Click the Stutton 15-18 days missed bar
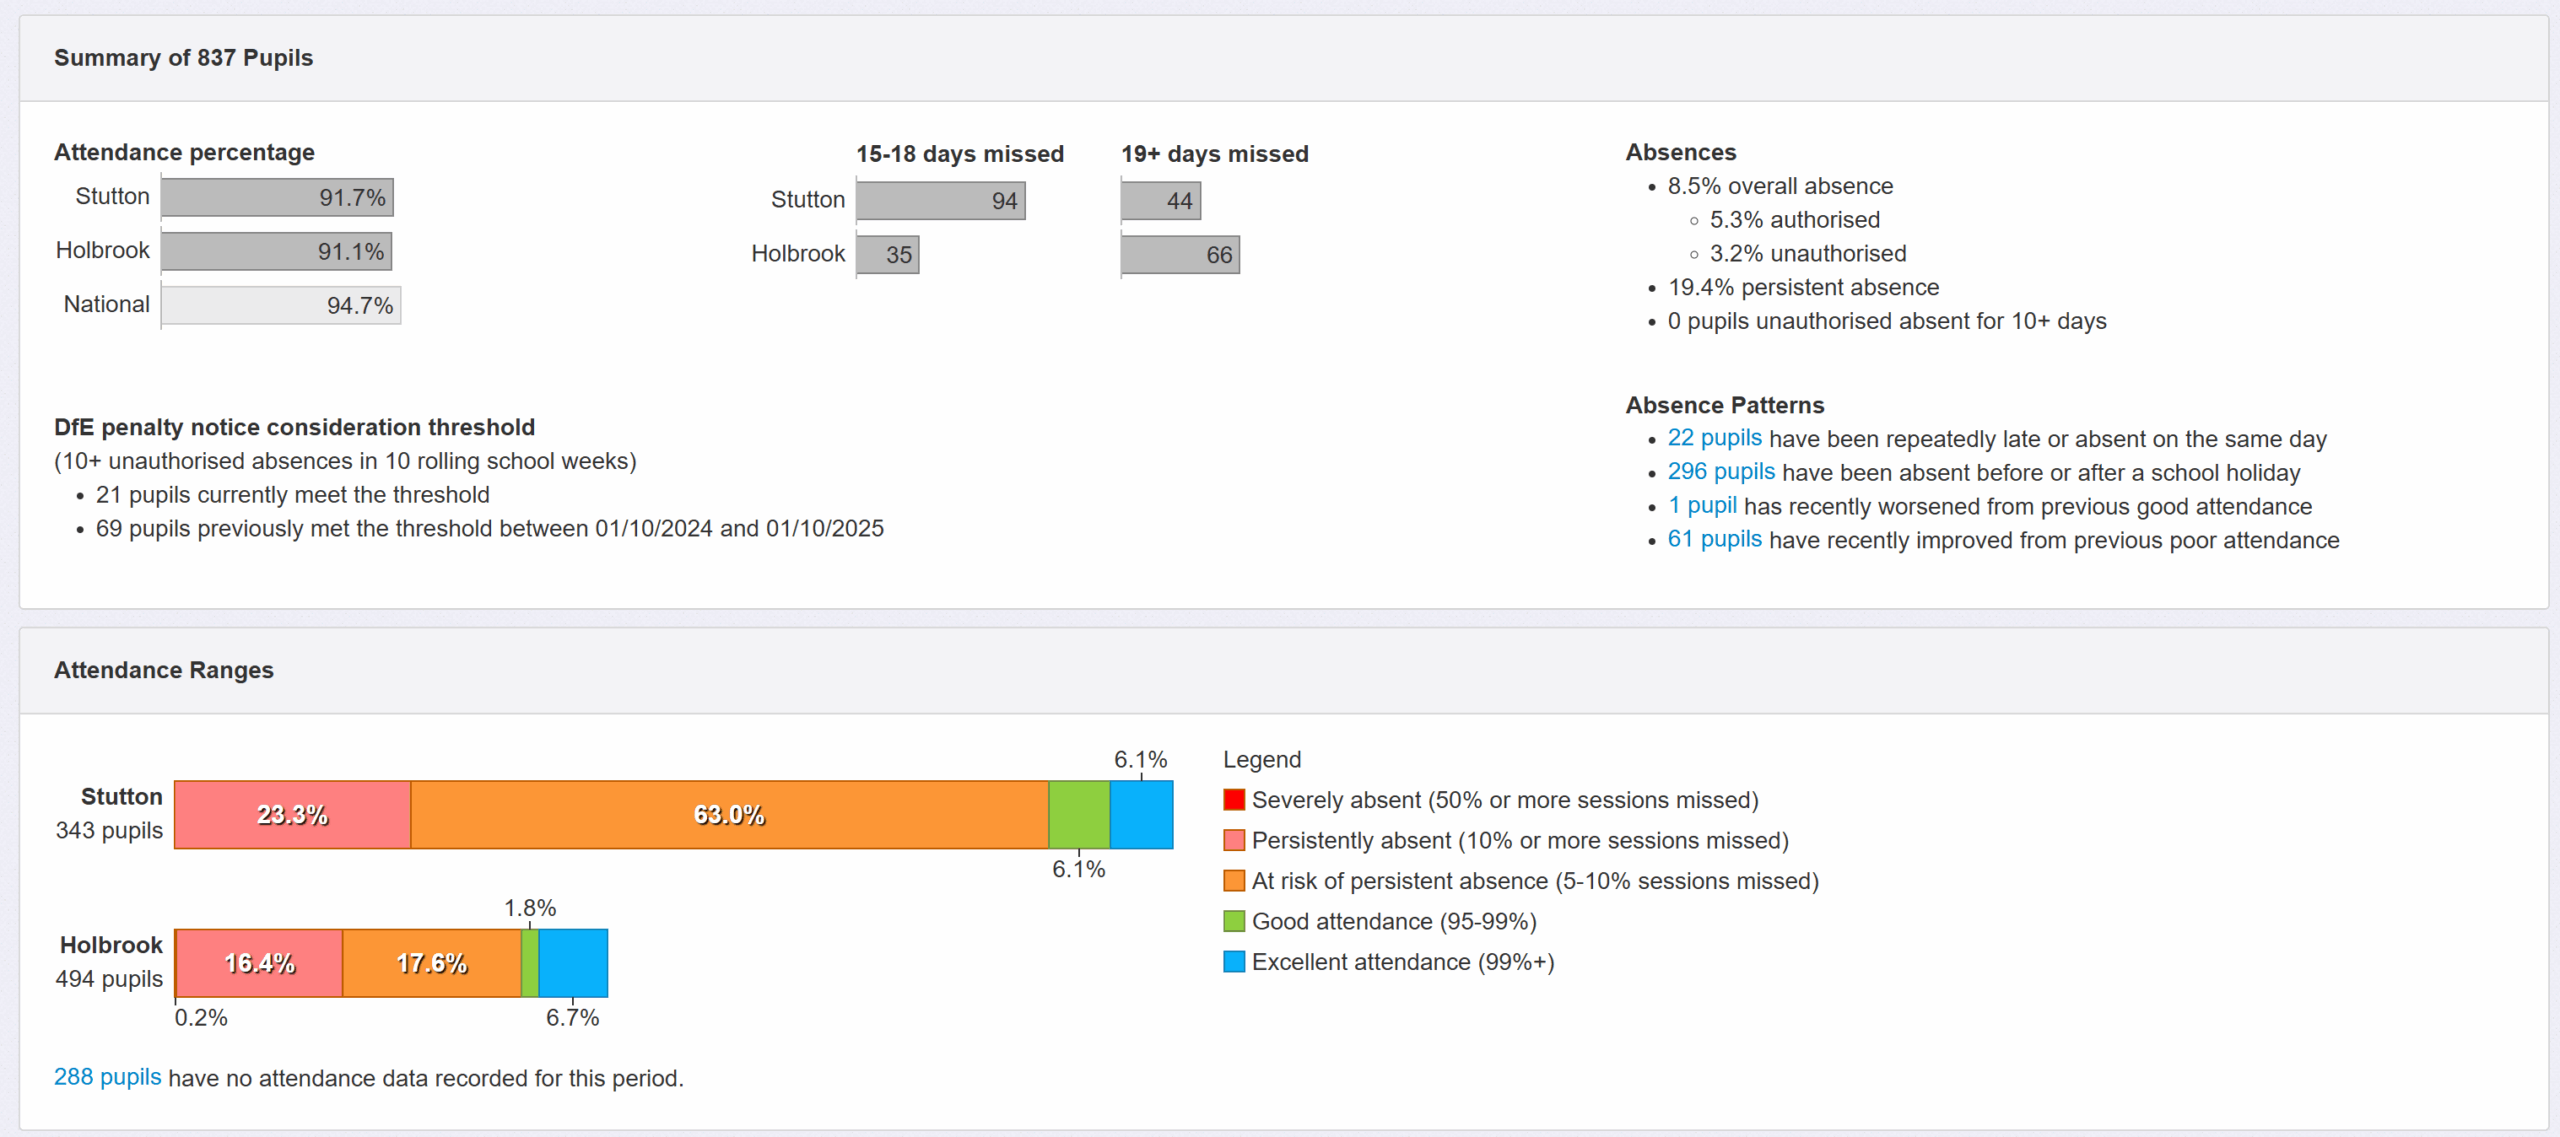This screenshot has height=1137, width=2560. pos(940,201)
